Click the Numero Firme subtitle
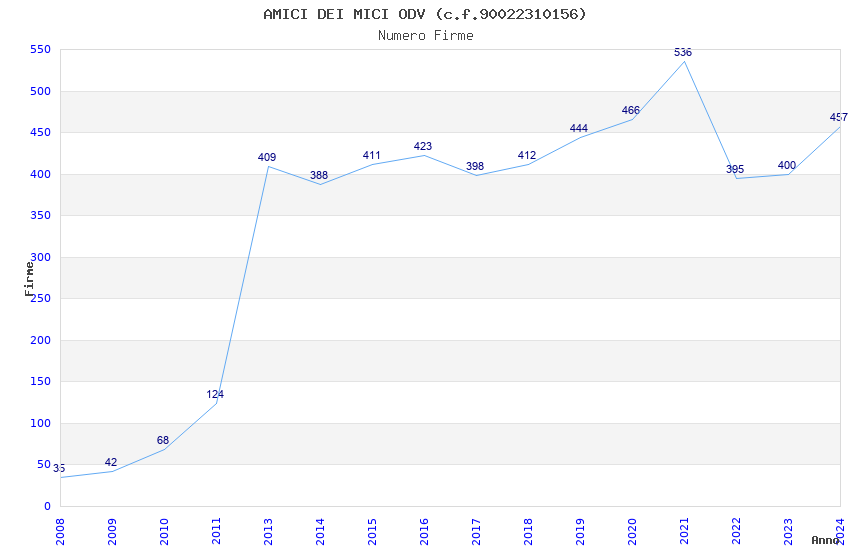The height and width of the screenshot is (550, 850). (x=425, y=35)
